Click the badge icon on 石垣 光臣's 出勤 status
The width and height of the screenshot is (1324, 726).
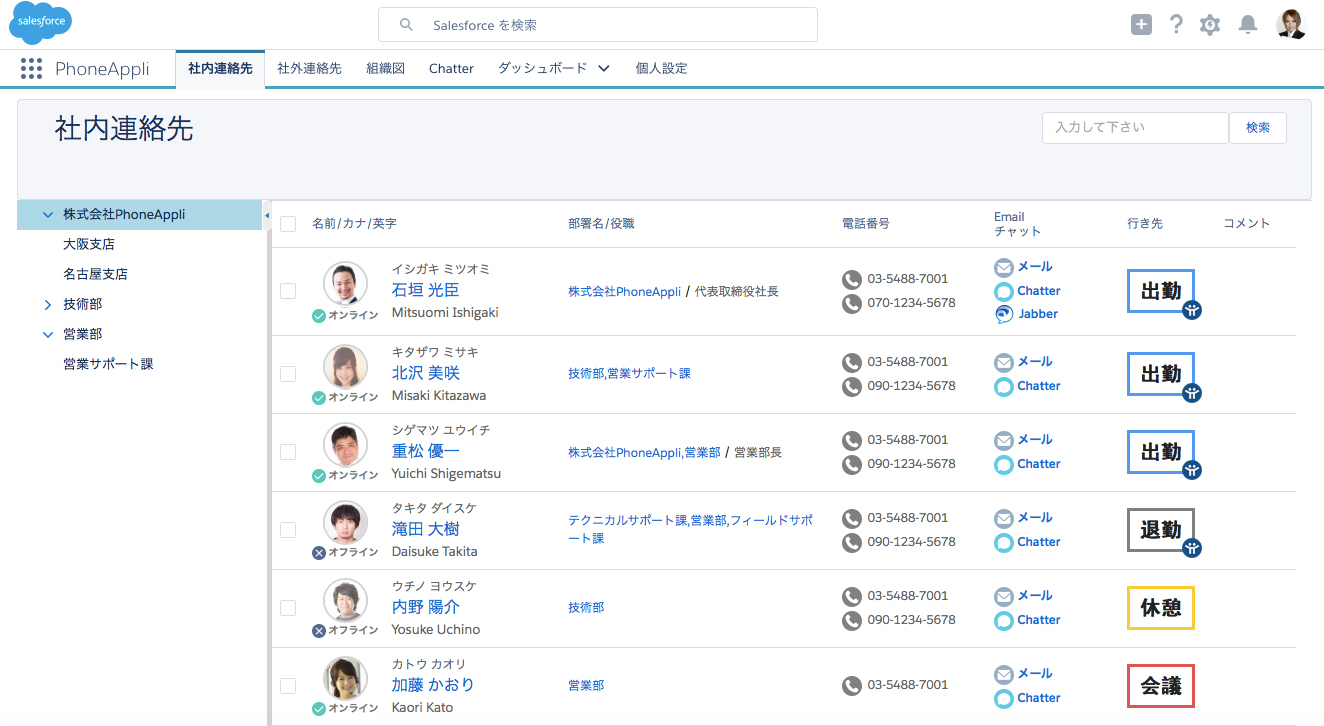tap(1191, 309)
